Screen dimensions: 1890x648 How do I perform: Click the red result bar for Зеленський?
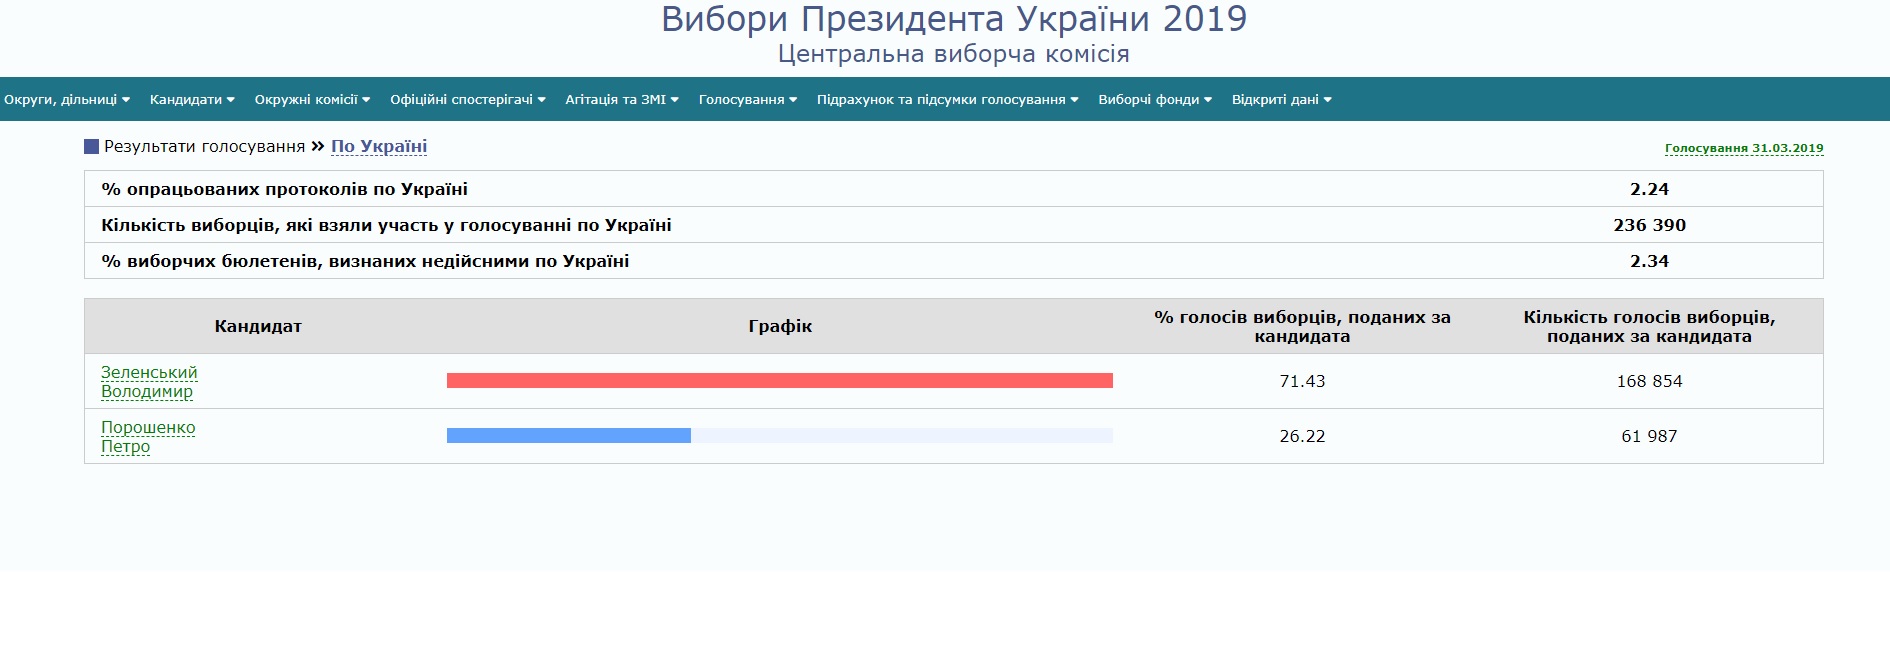pyautogui.click(x=779, y=380)
